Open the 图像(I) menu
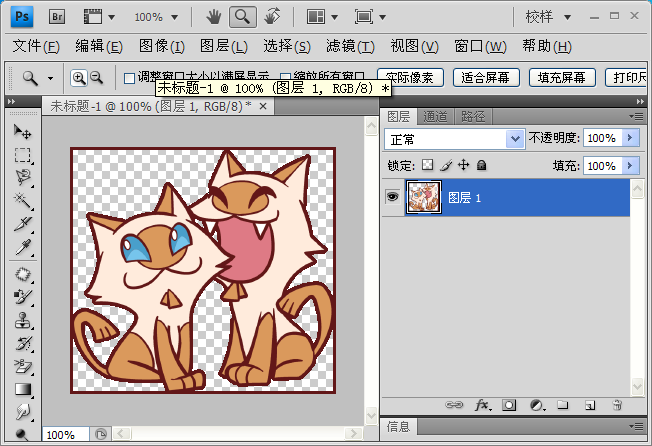 162,46
